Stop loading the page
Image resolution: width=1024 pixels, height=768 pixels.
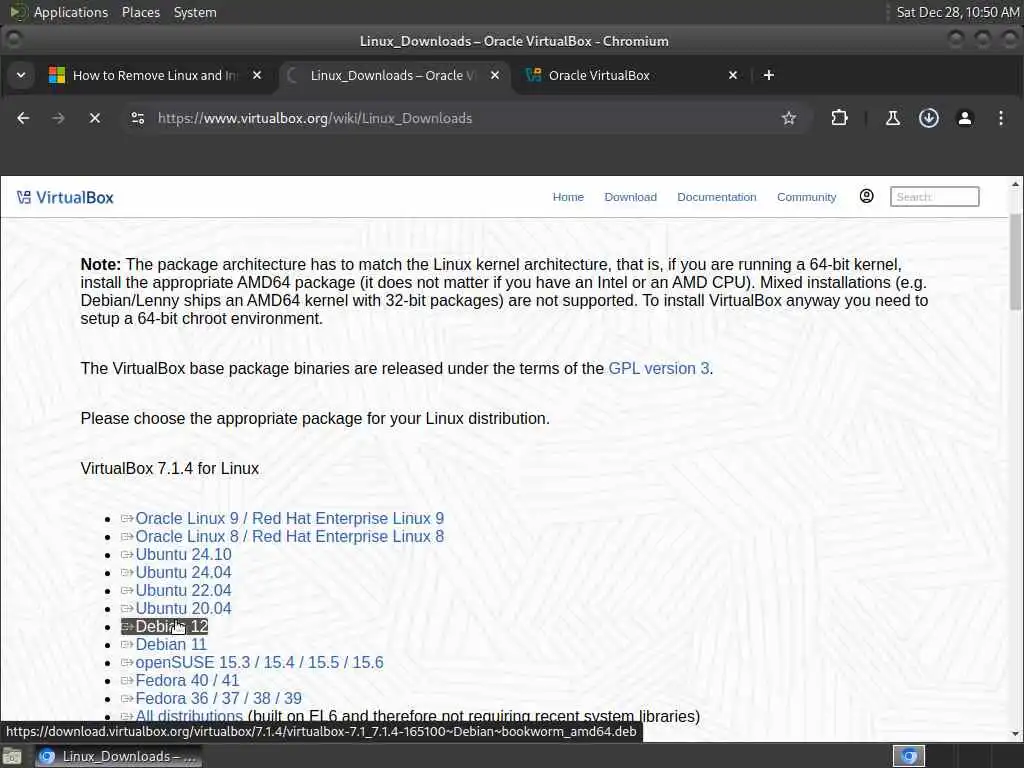click(x=95, y=118)
